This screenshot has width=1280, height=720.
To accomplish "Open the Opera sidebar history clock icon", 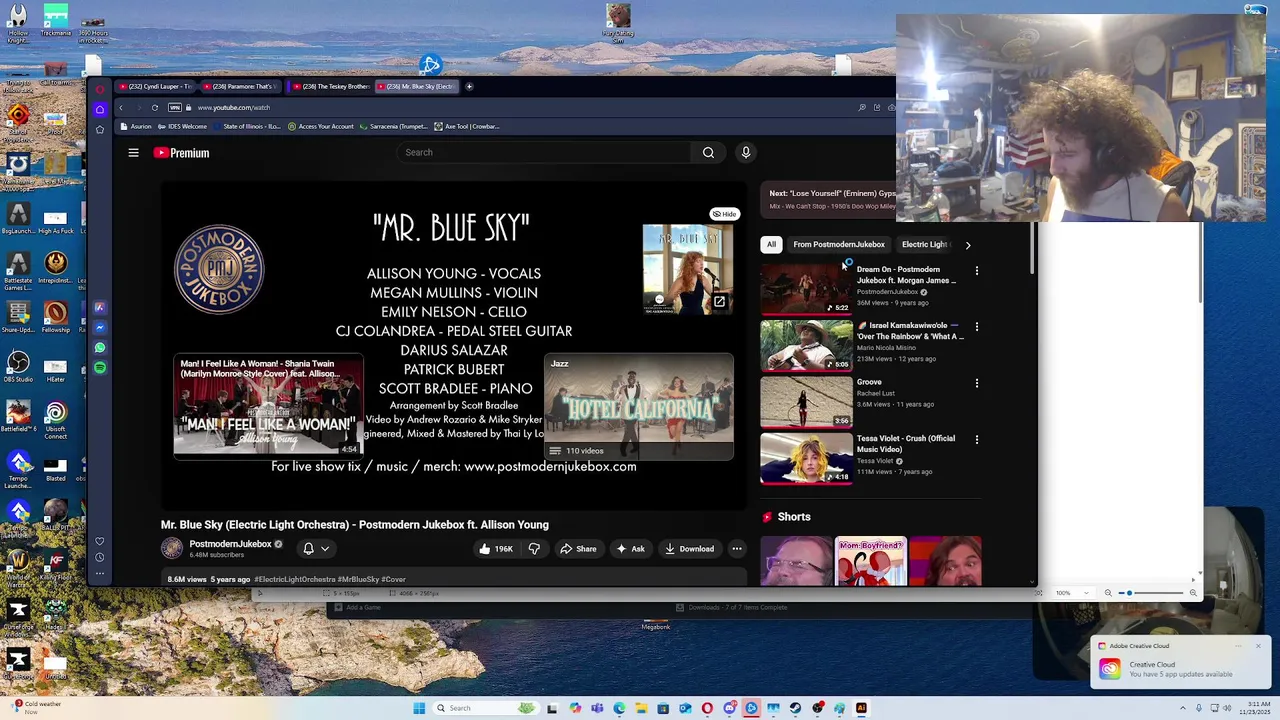I will [x=100, y=557].
